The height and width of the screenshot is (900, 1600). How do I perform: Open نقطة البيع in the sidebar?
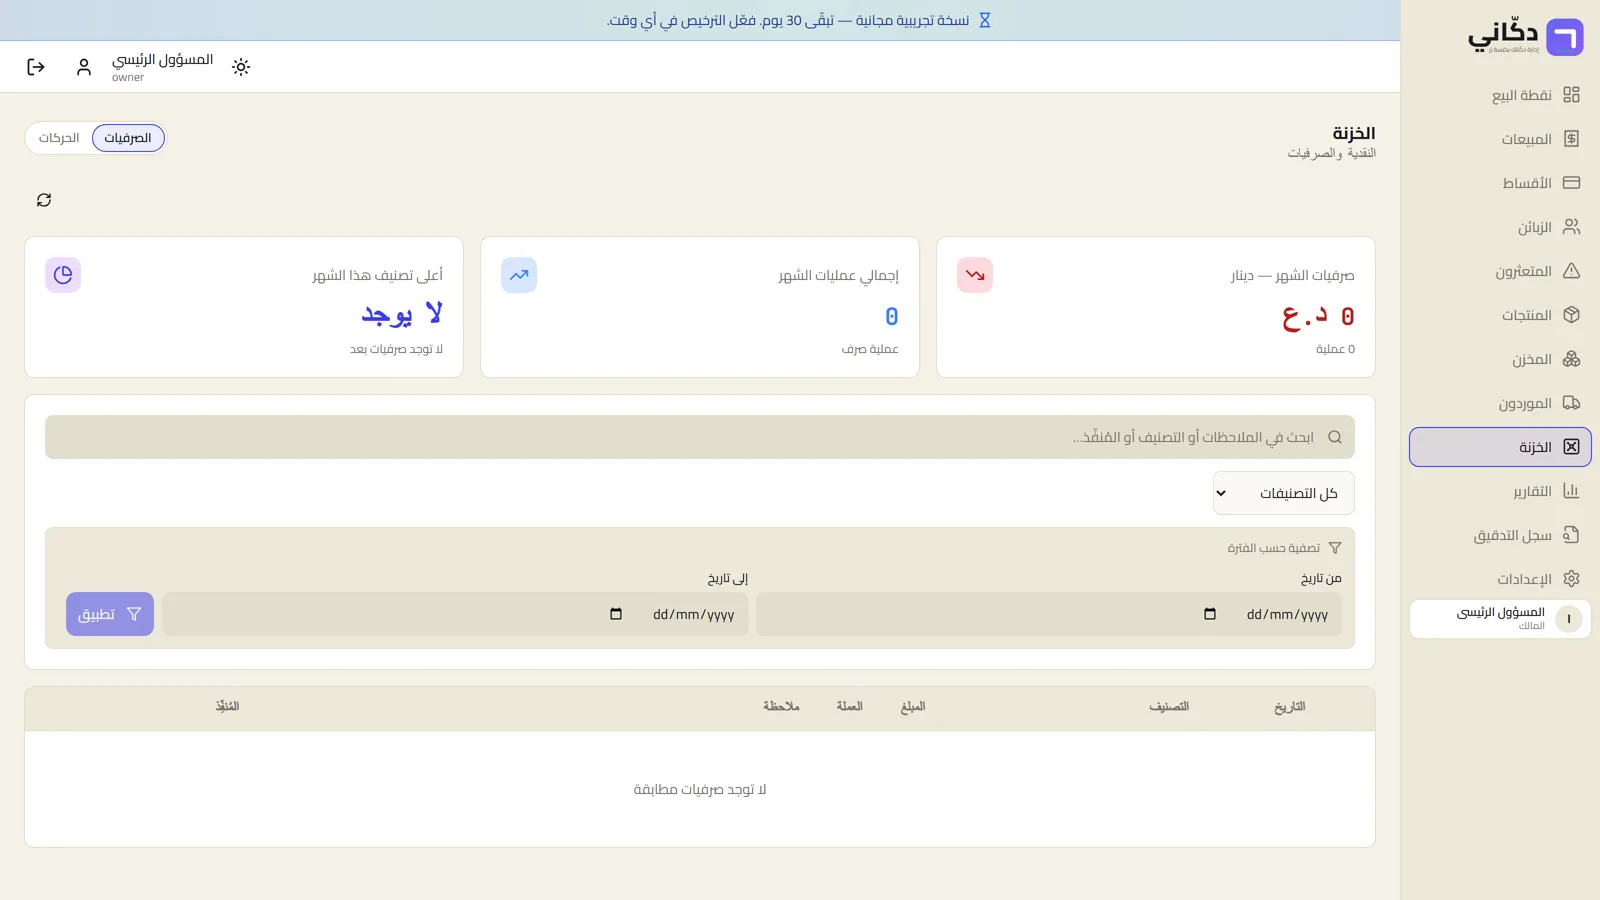coord(1500,95)
